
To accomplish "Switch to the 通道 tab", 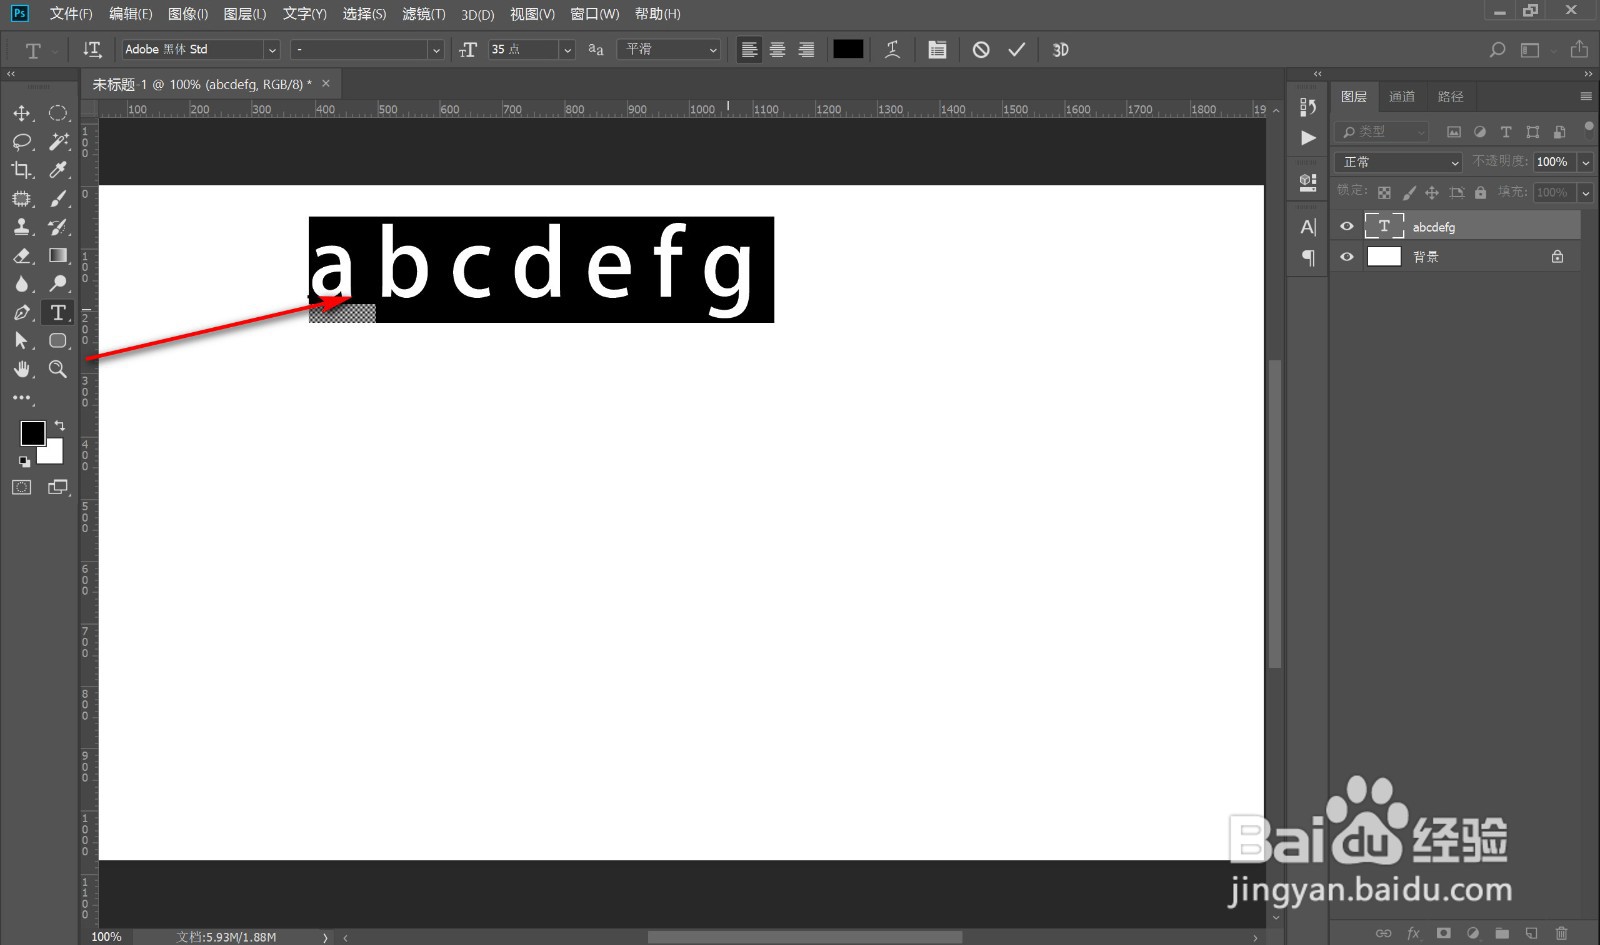I will (1402, 96).
